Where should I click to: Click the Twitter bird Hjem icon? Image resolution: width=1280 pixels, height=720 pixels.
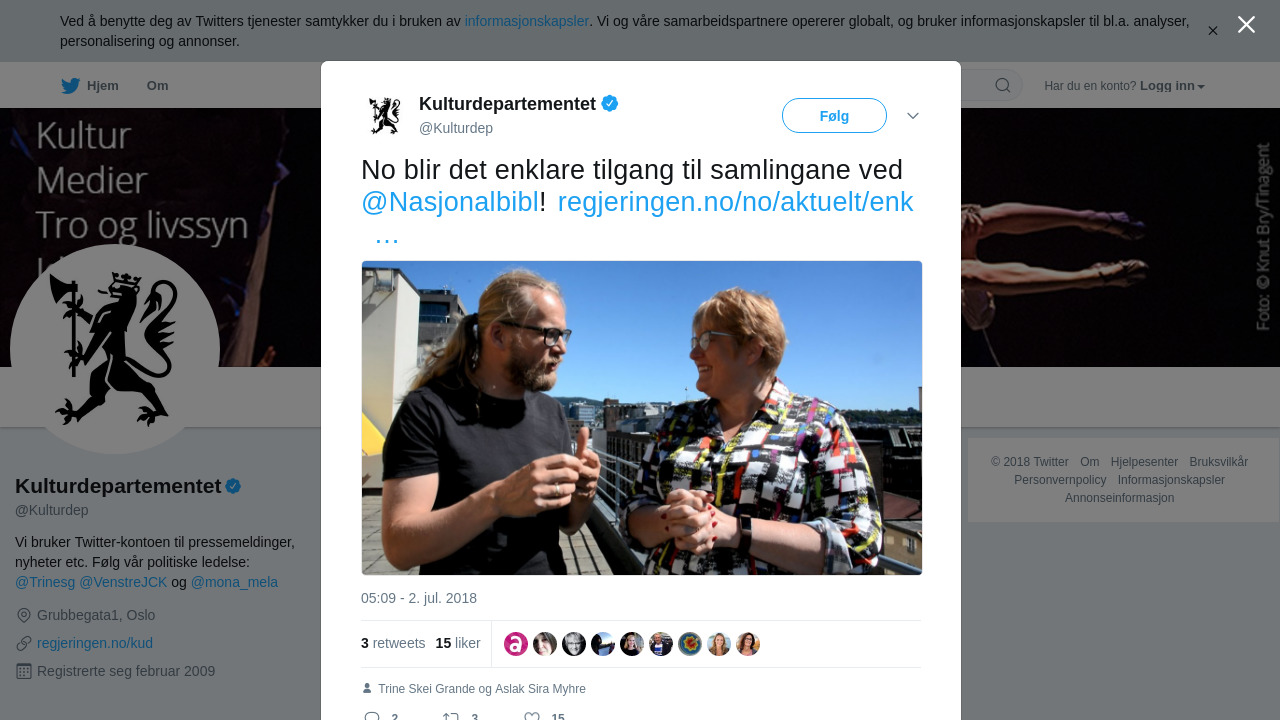pos(70,86)
